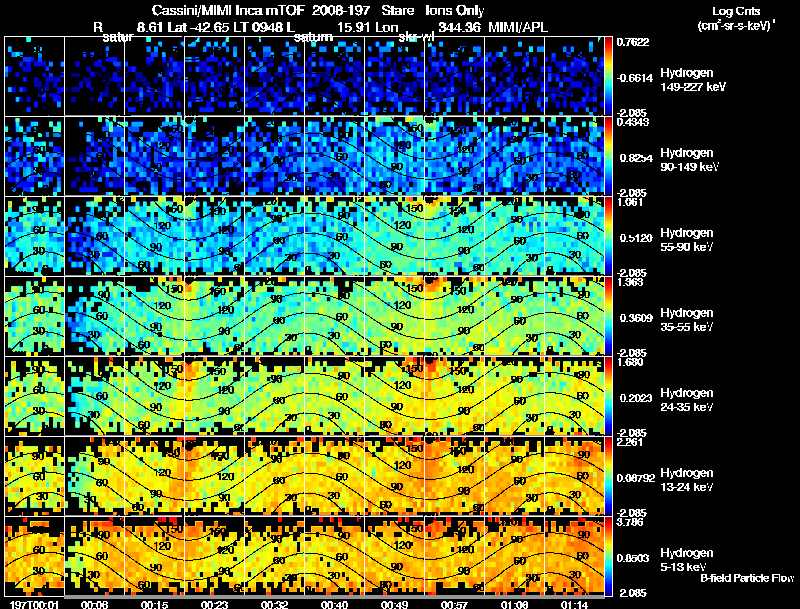Click the colorbar maximum value '0.4343'

point(633,122)
